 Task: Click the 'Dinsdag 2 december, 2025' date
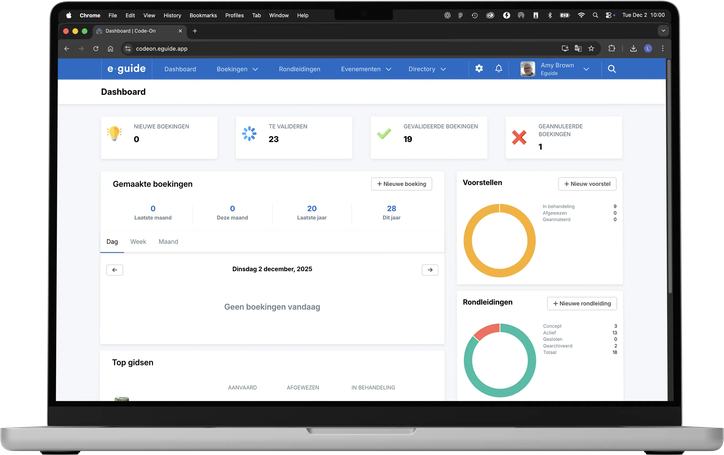(x=272, y=269)
